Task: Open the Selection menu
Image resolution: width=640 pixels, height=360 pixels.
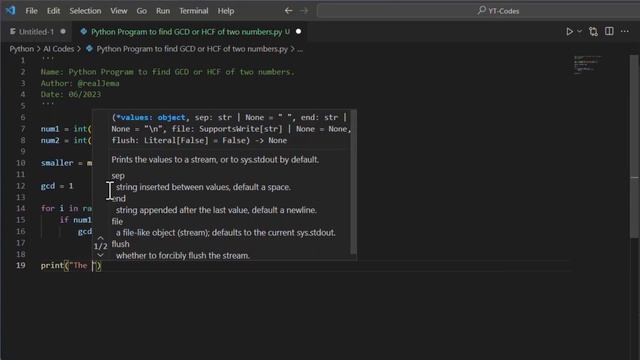Action: pyautogui.click(x=85, y=11)
